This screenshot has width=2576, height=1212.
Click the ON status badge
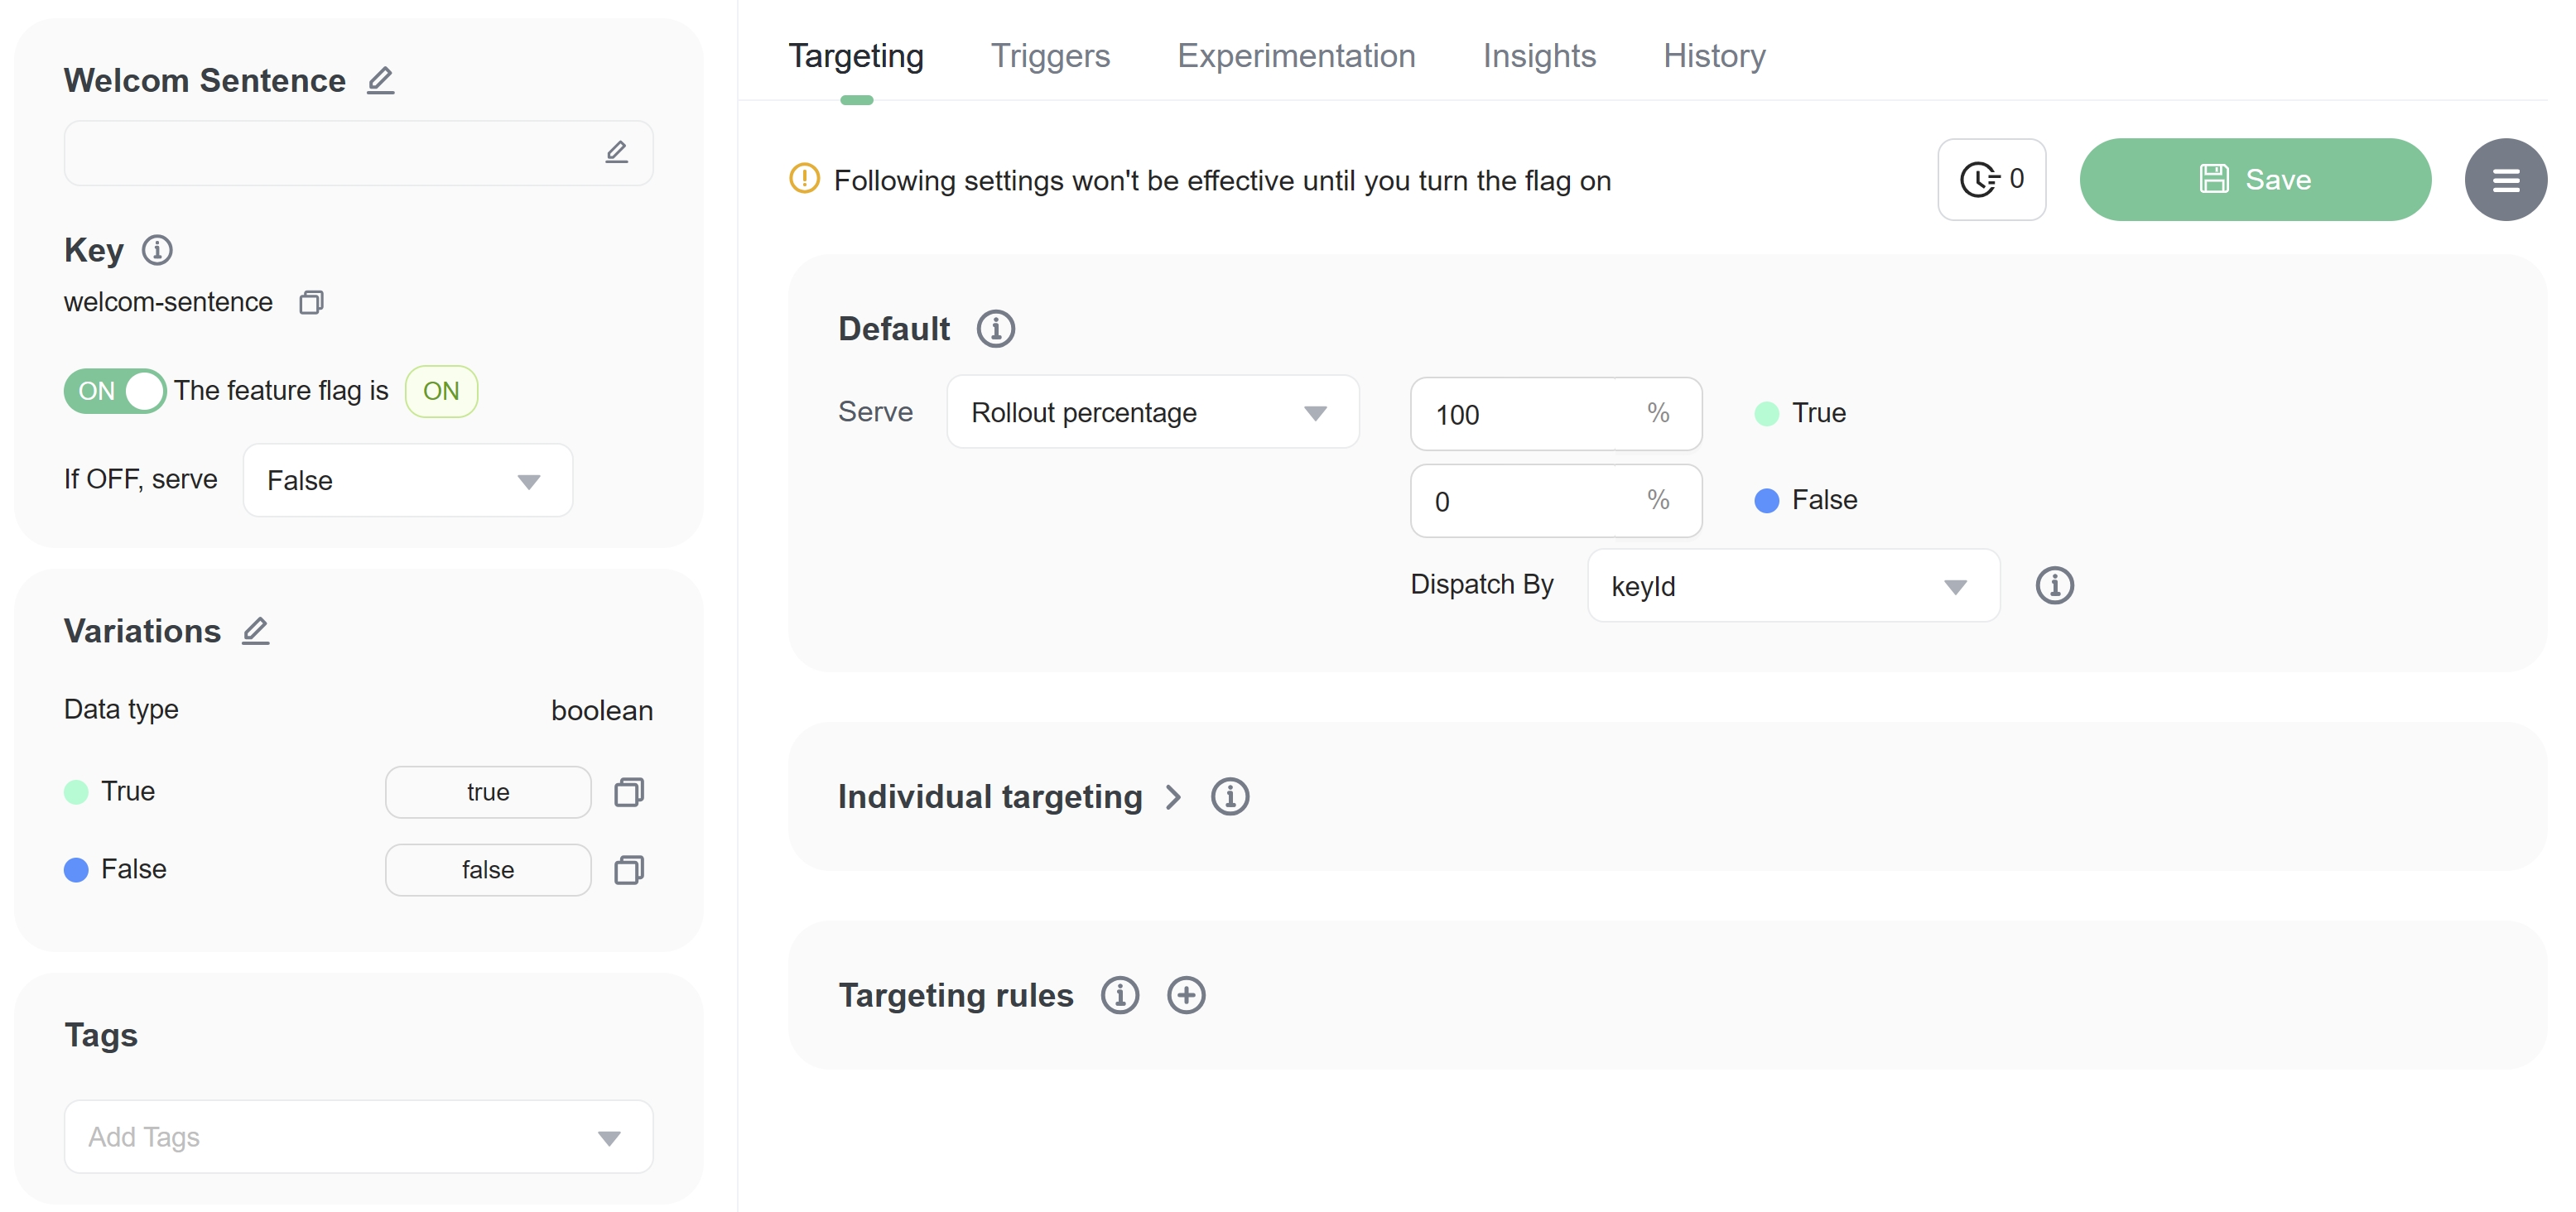pyautogui.click(x=441, y=391)
